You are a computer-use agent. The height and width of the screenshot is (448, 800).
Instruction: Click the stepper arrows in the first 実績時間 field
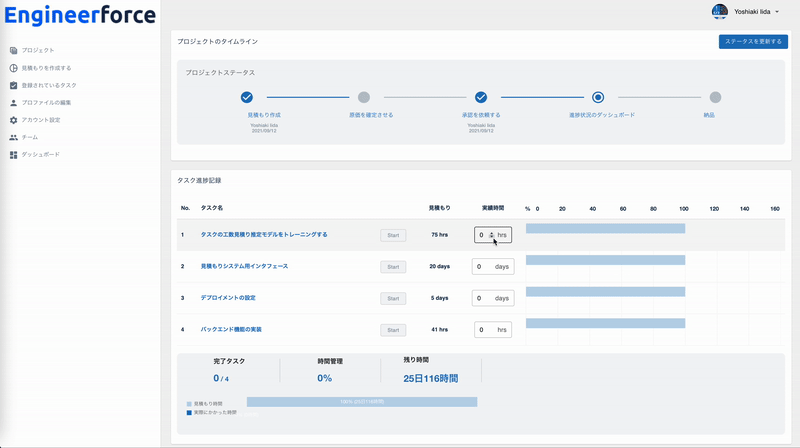pyautogui.click(x=491, y=235)
